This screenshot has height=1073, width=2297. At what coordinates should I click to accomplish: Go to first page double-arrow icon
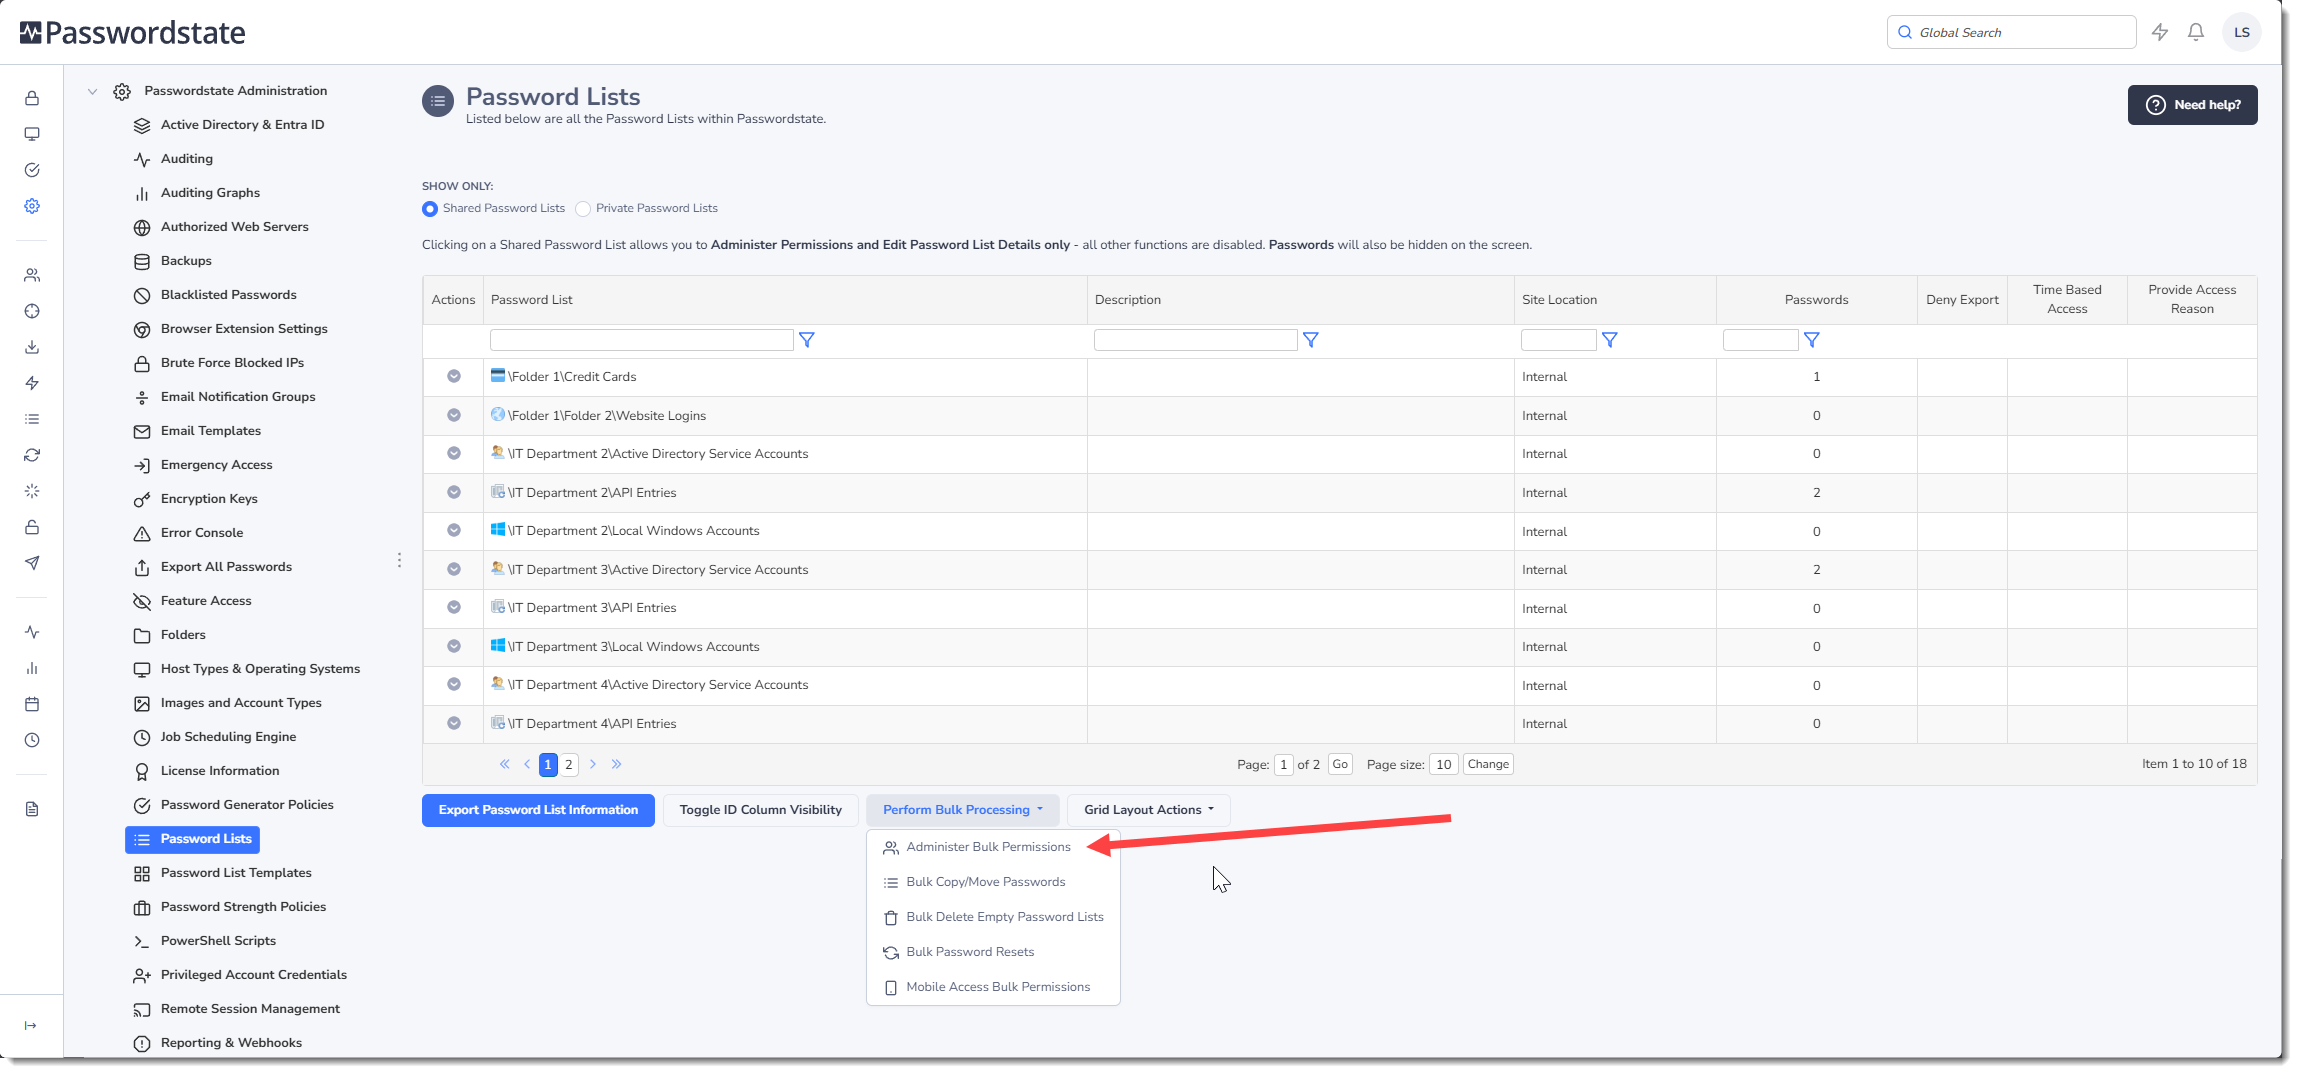[x=505, y=764]
